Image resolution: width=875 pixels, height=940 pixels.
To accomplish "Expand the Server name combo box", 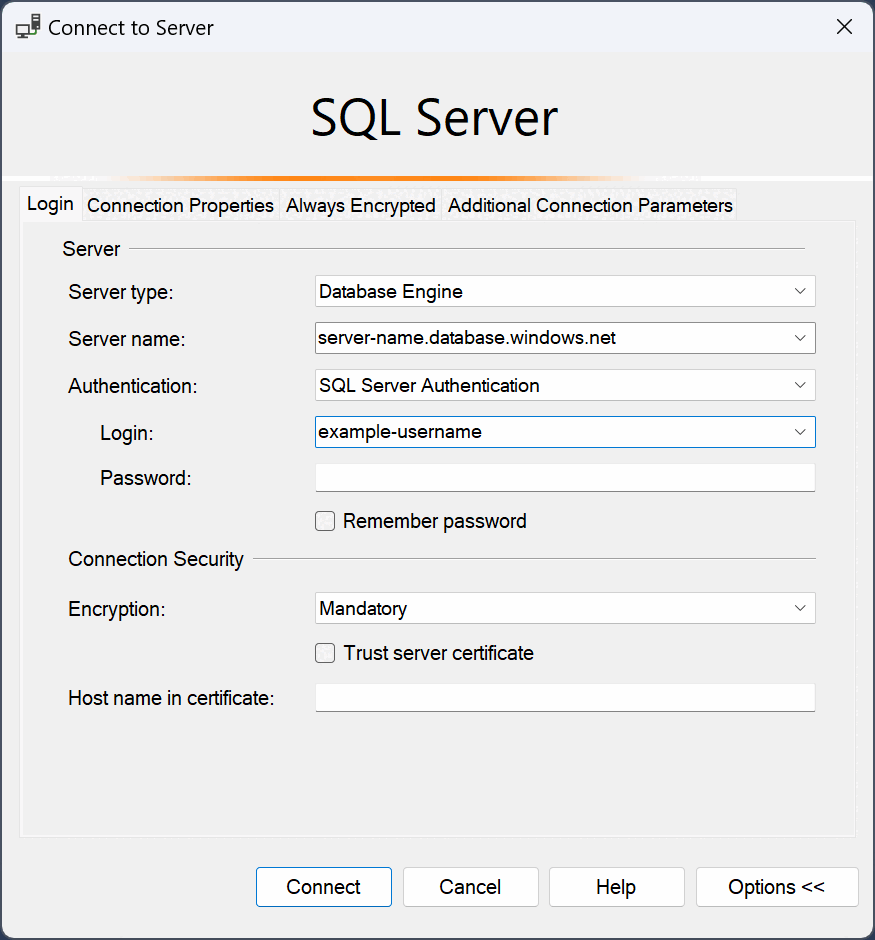I will tap(800, 338).
